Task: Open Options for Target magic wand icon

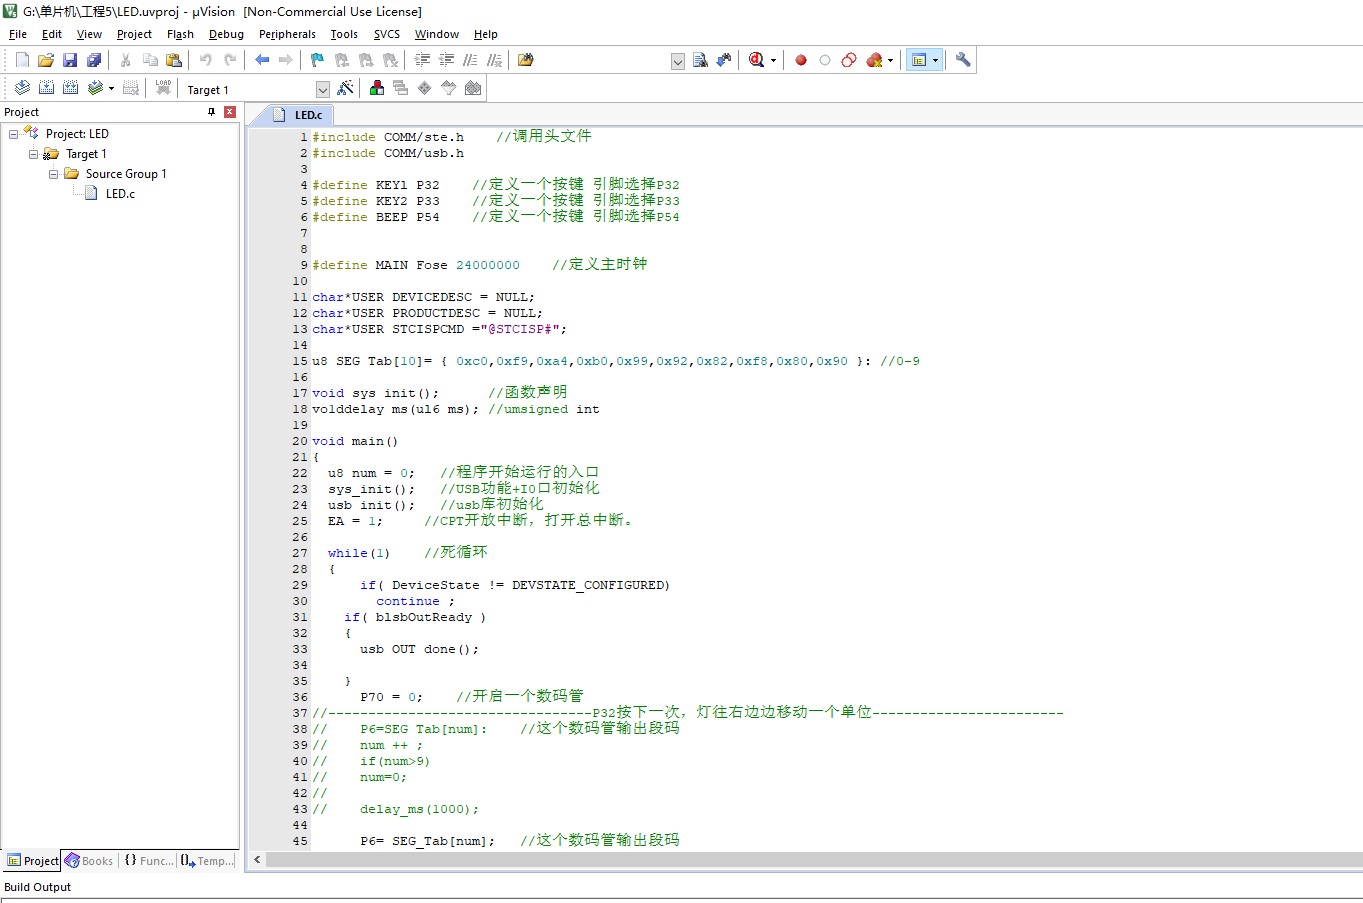Action: [x=345, y=88]
